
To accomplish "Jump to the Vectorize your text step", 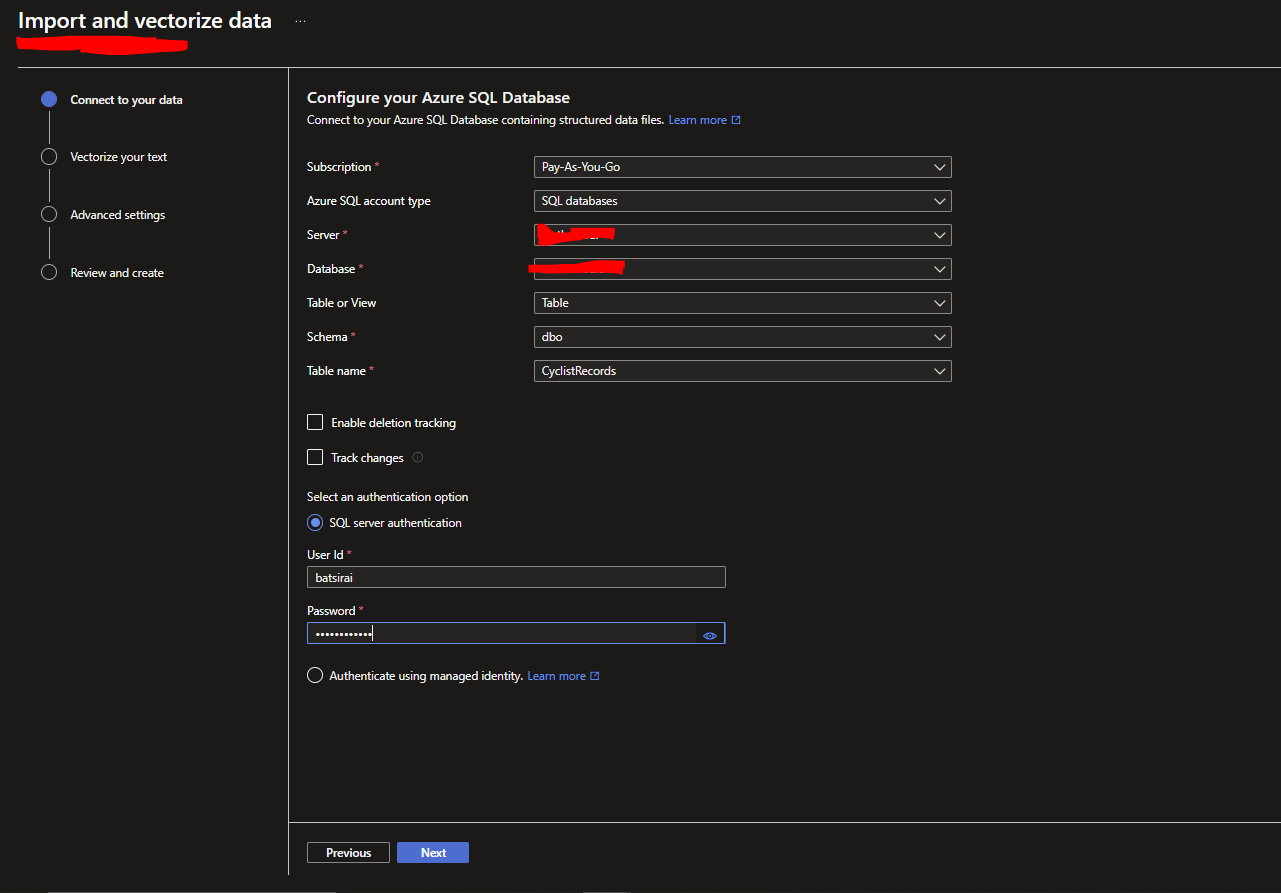I will click(x=119, y=157).
